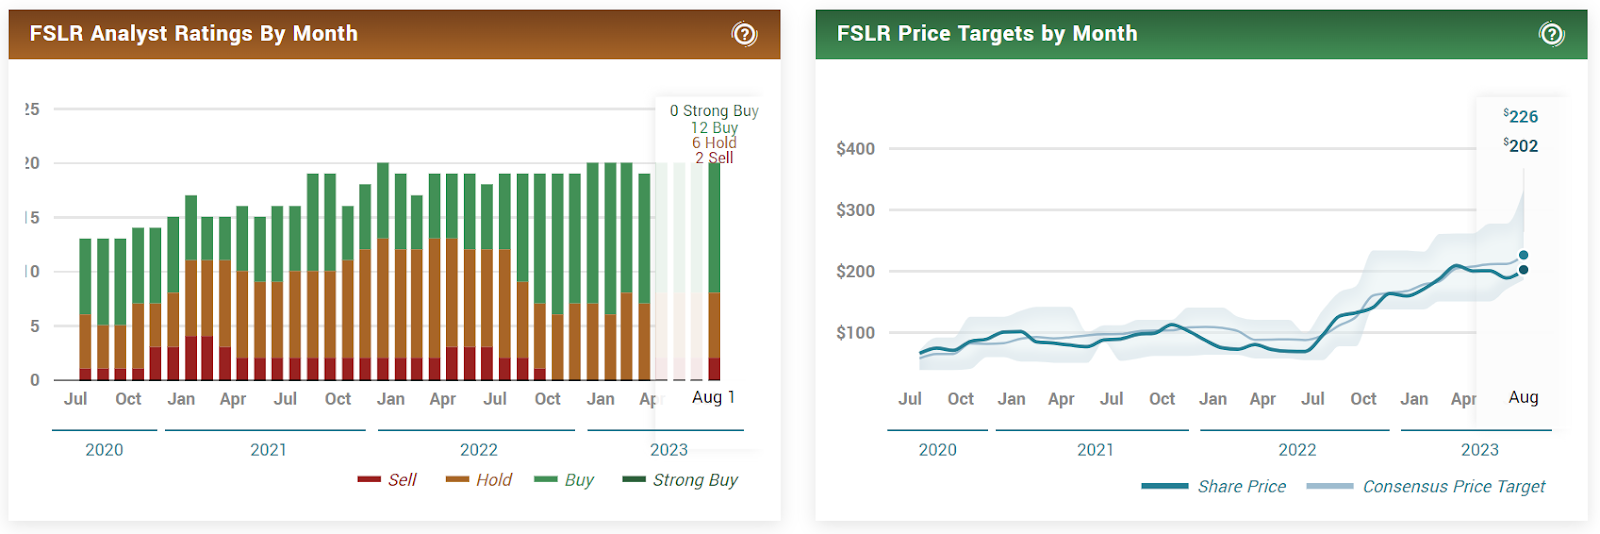Click the $300 axis label
The image size is (1600, 534).
coord(855,210)
